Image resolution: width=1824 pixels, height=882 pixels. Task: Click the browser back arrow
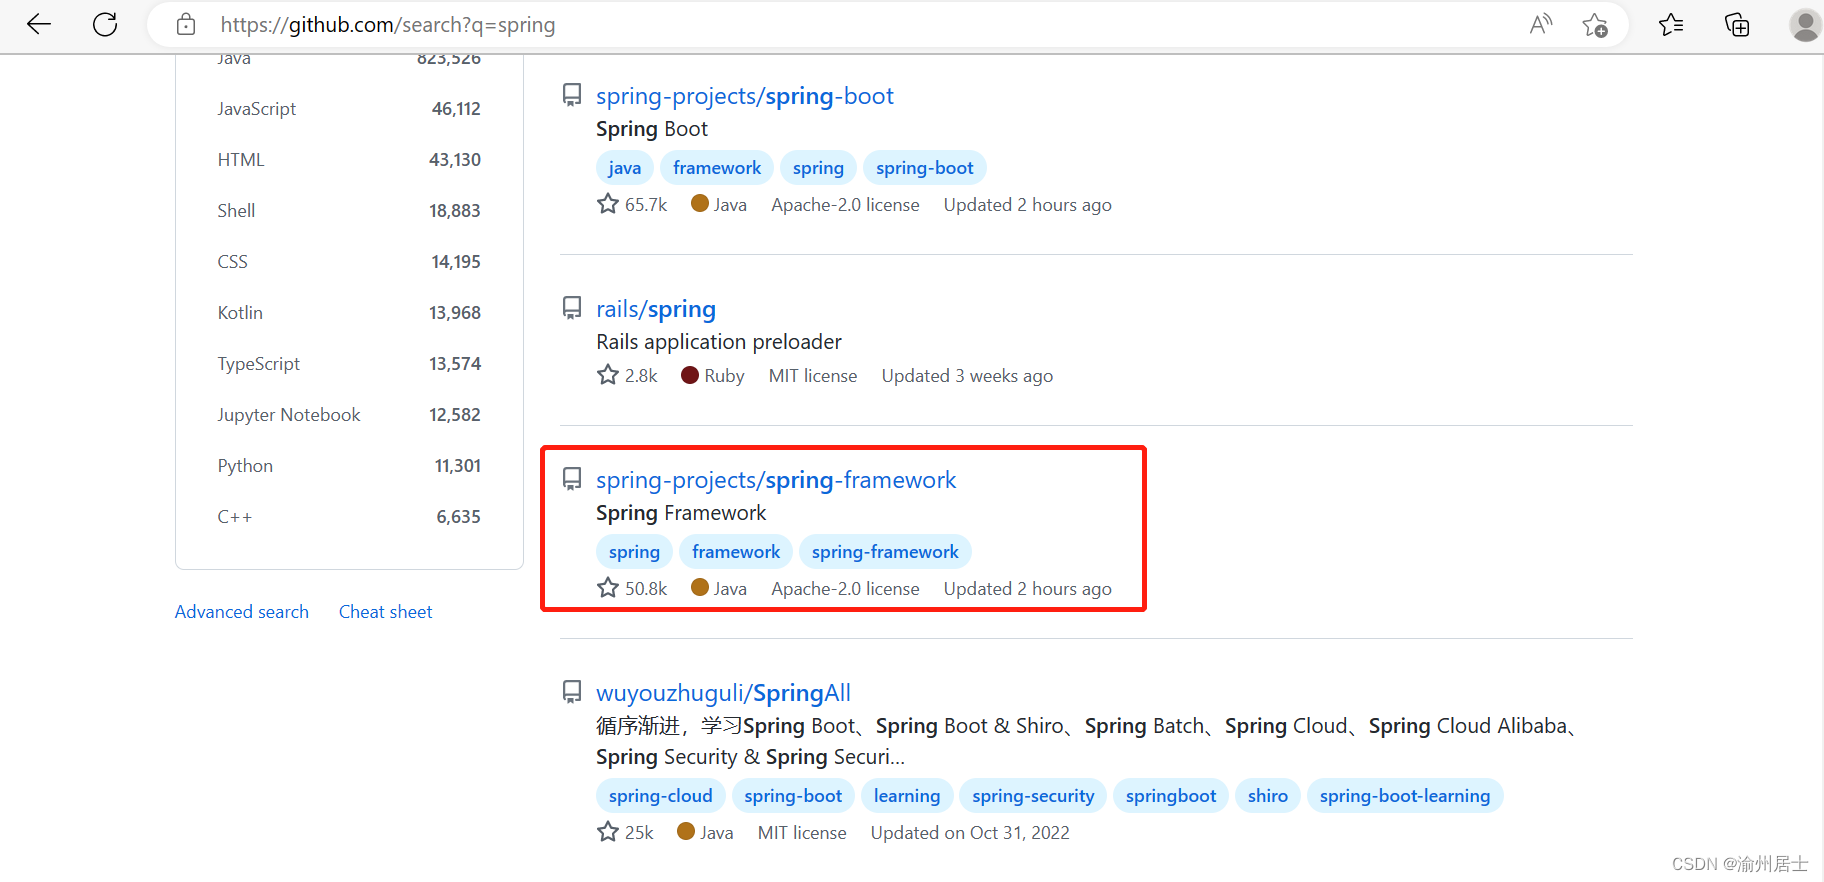click(39, 24)
